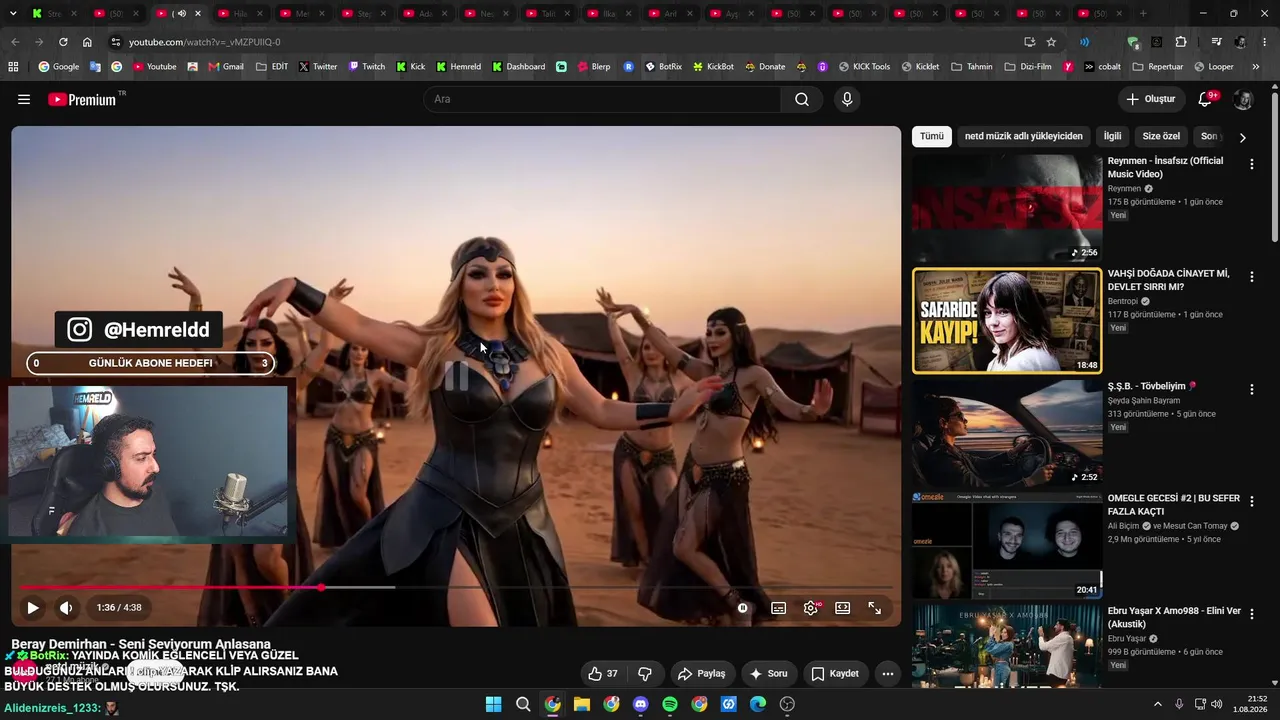Open the 'Safaride Kayıp' Bentropi thumbnail
The image size is (1280, 720).
coord(1007,321)
